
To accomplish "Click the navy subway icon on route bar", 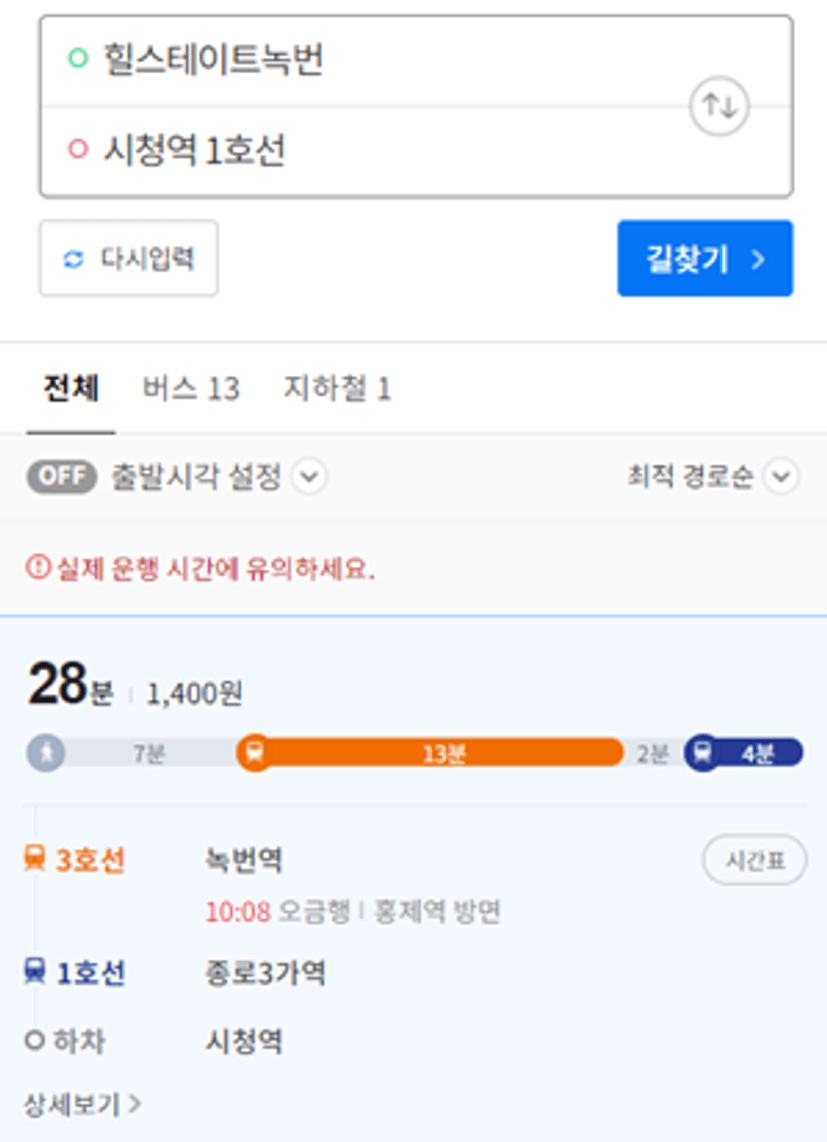I will pos(702,752).
